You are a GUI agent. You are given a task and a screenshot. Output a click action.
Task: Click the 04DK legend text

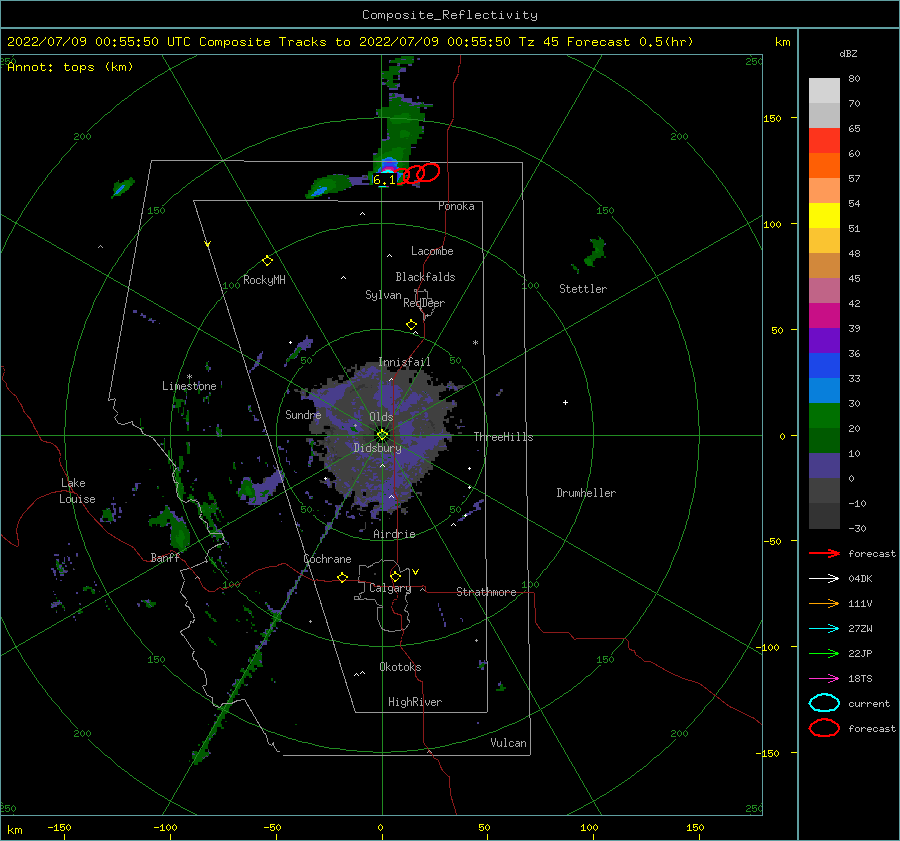pyautogui.click(x=860, y=579)
